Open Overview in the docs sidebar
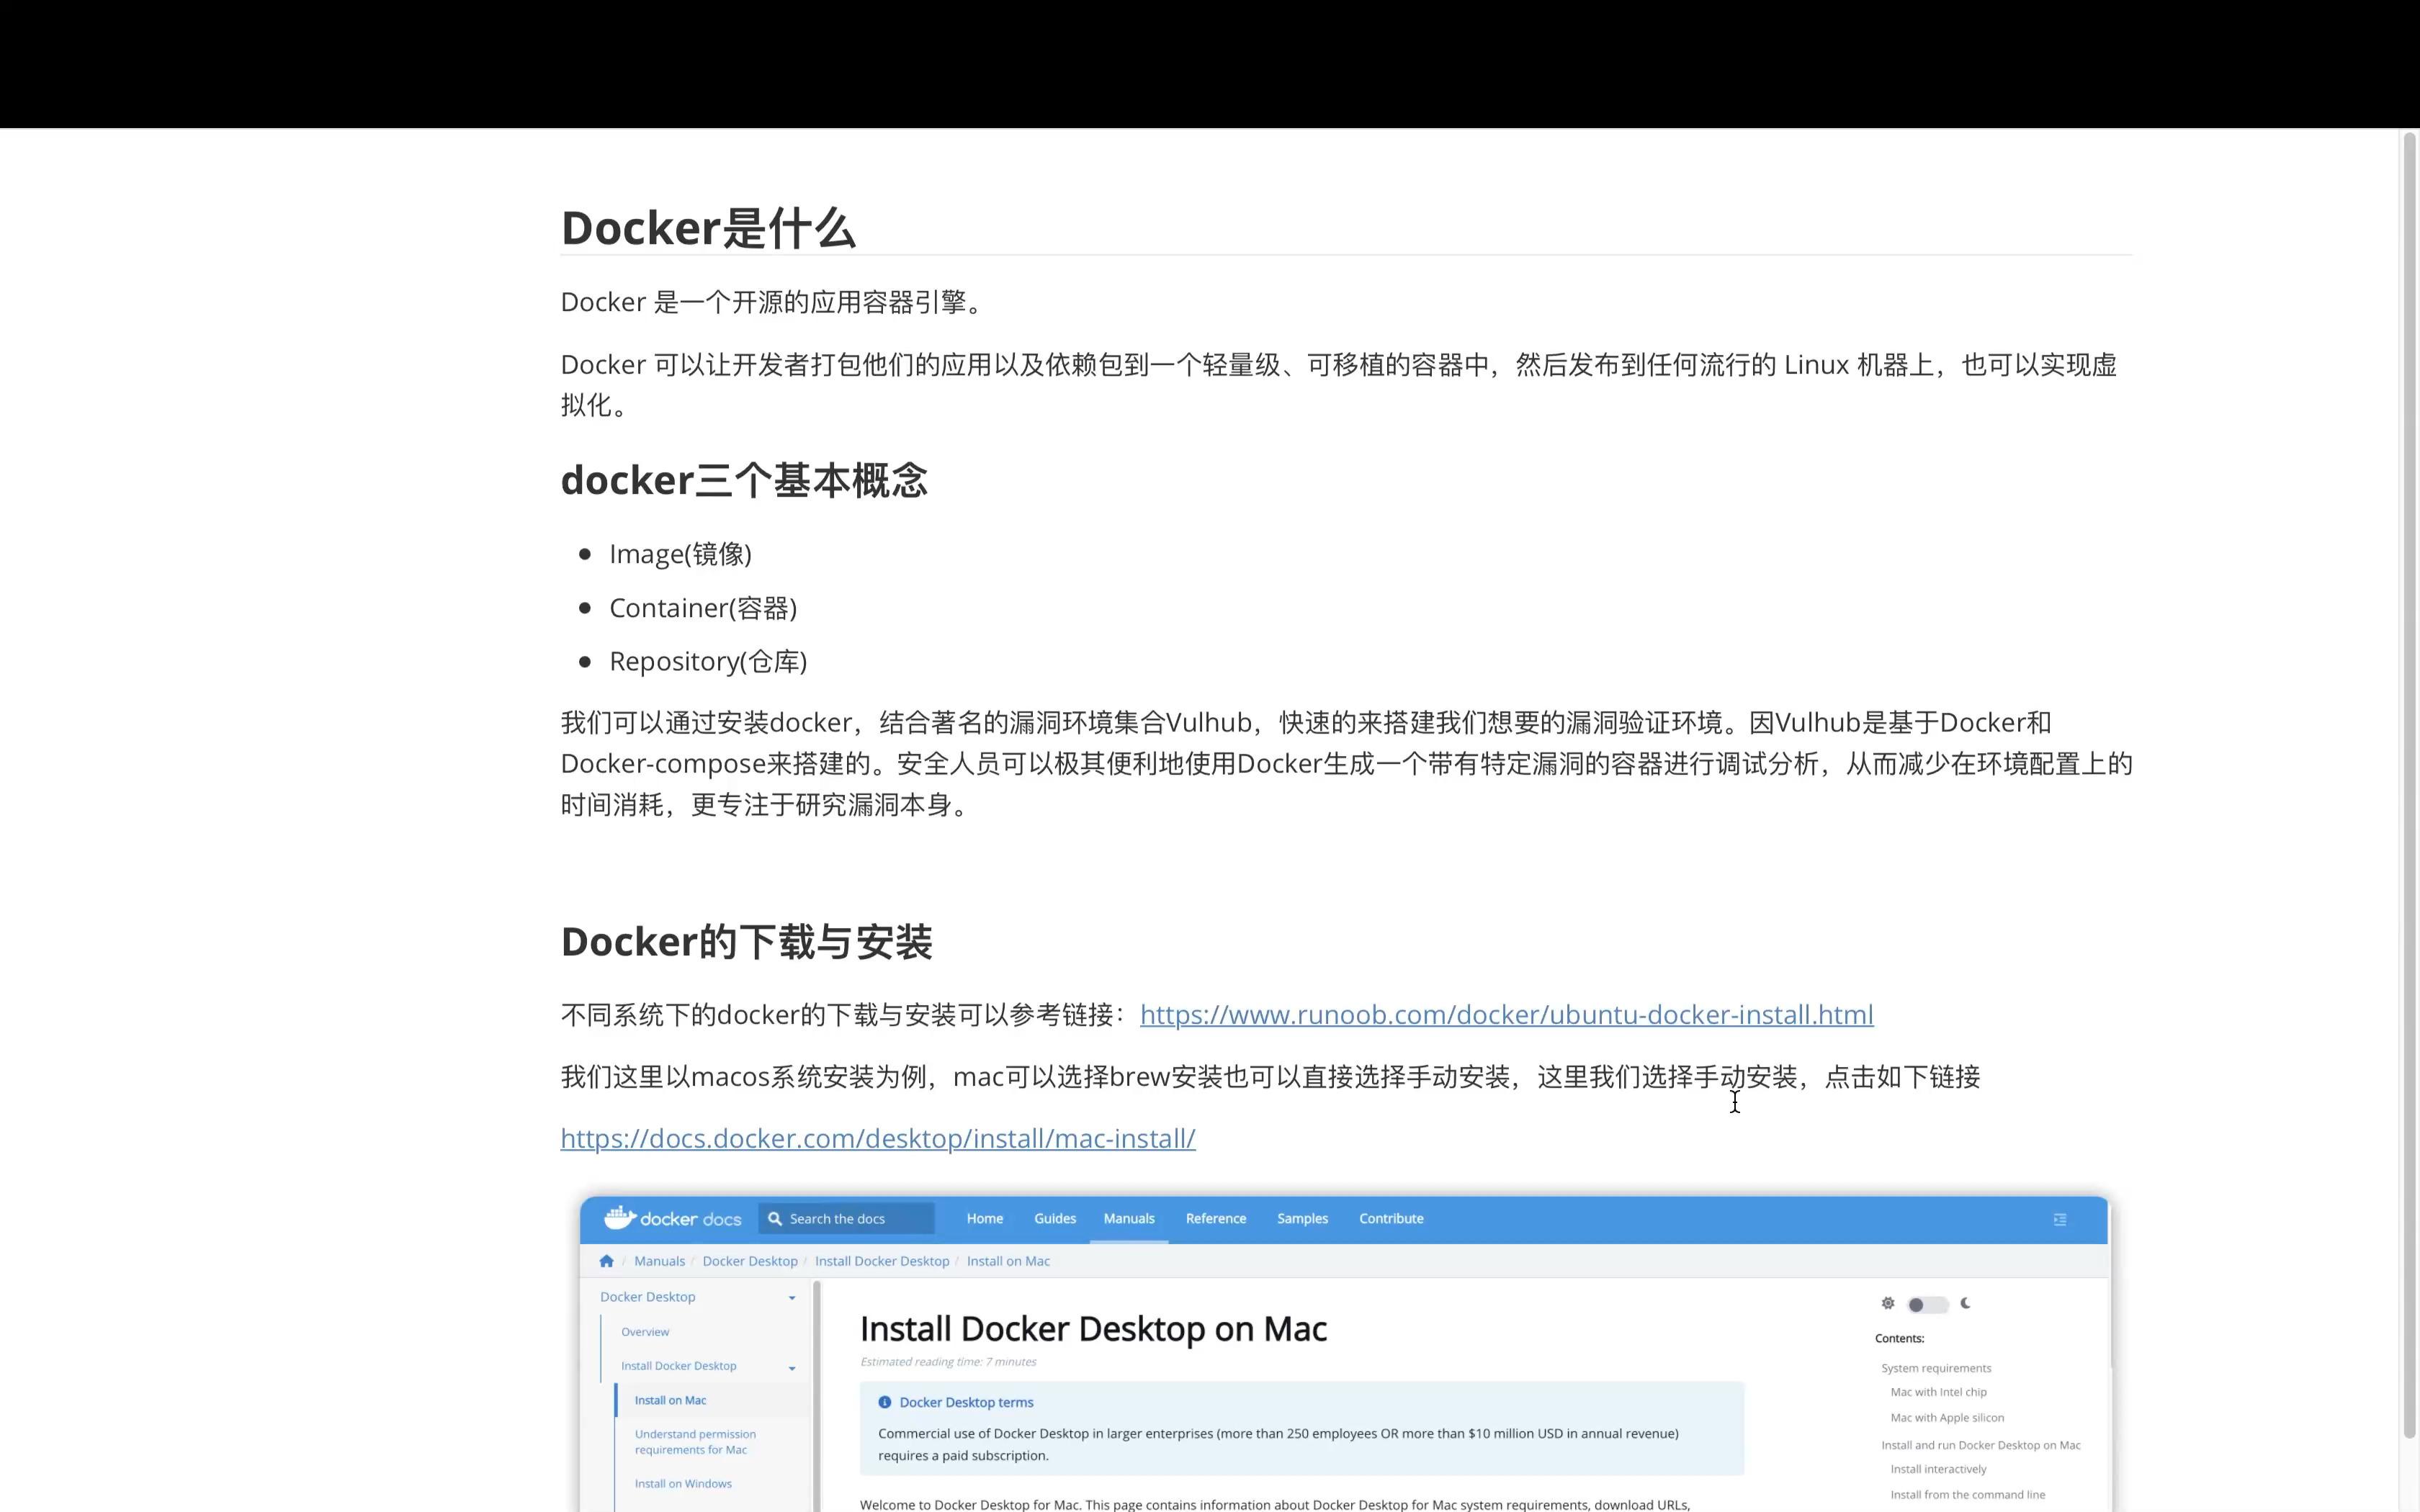The width and height of the screenshot is (2420, 1512). (645, 1332)
